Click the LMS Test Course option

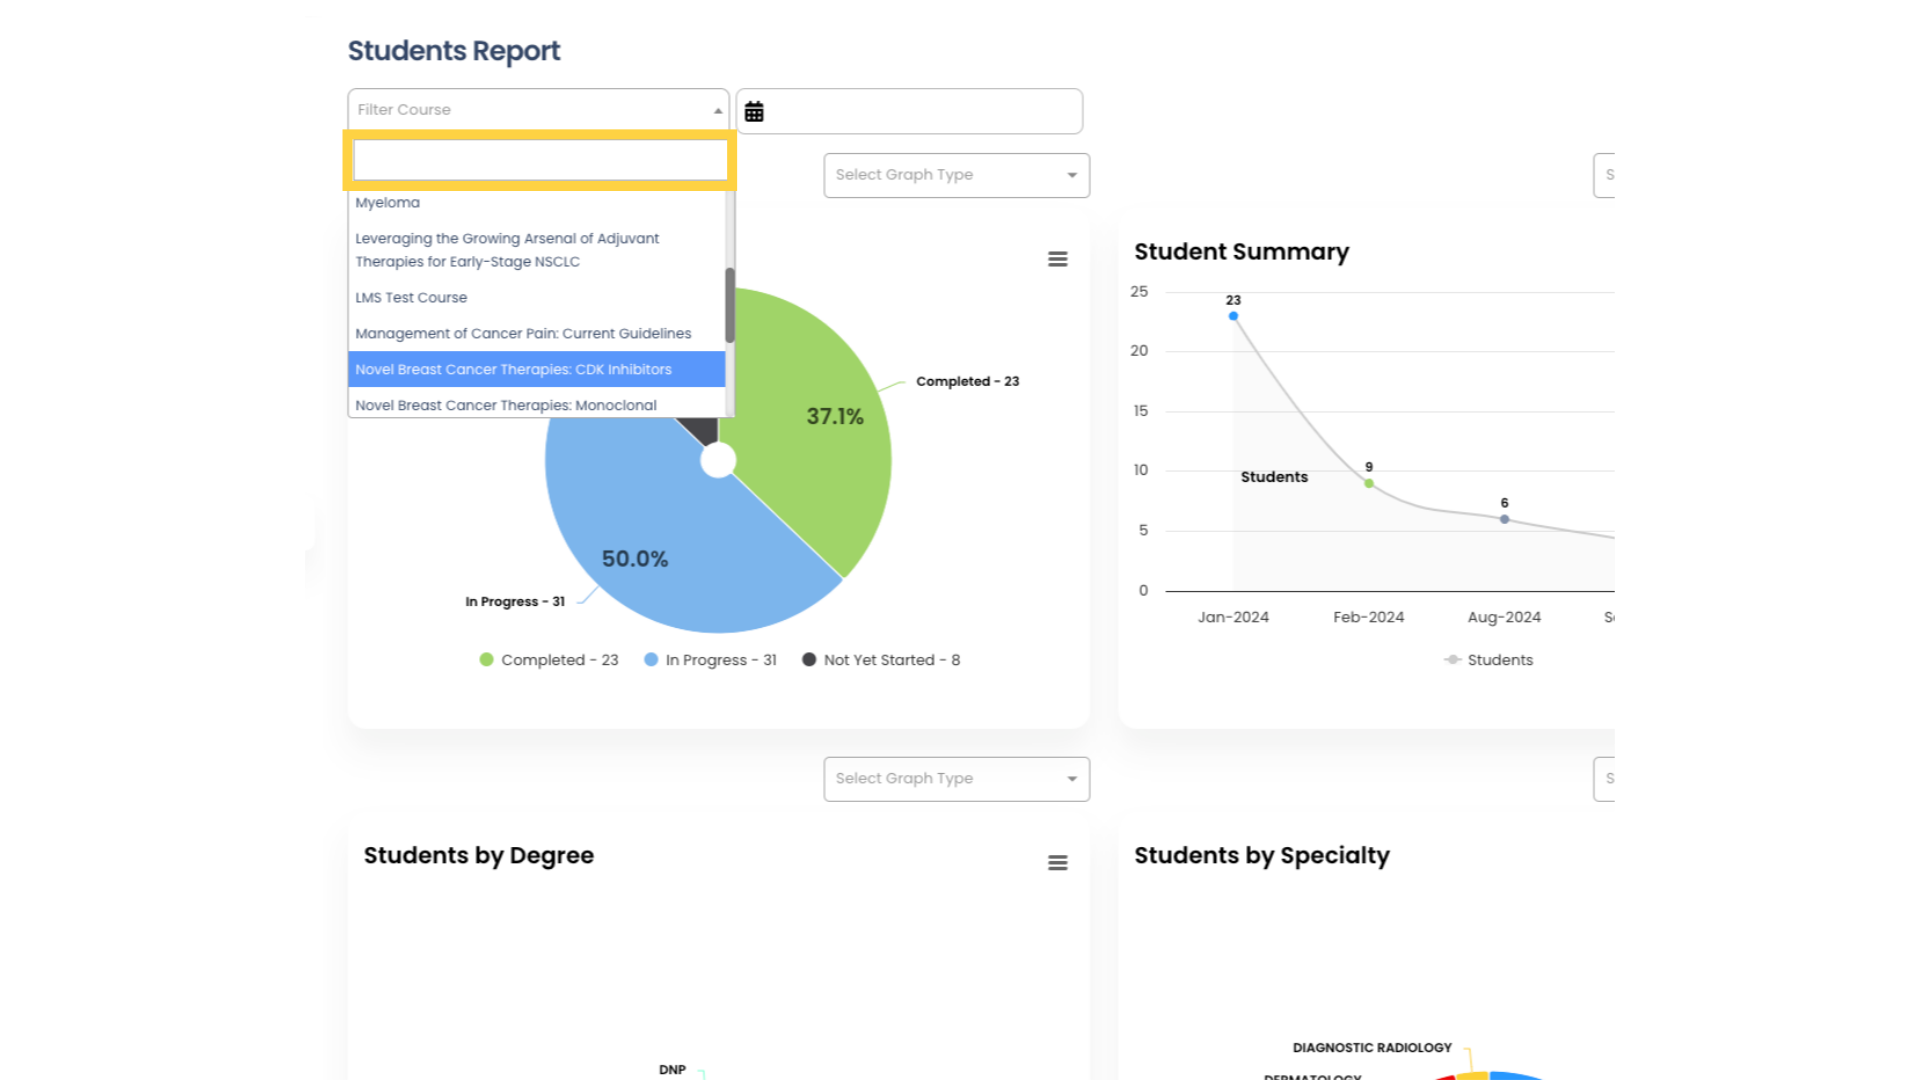410,297
